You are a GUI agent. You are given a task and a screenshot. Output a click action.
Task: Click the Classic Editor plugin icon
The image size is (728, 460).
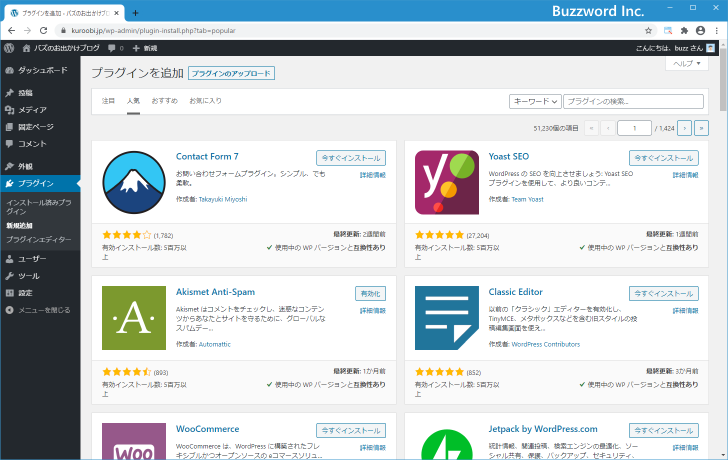pos(446,318)
